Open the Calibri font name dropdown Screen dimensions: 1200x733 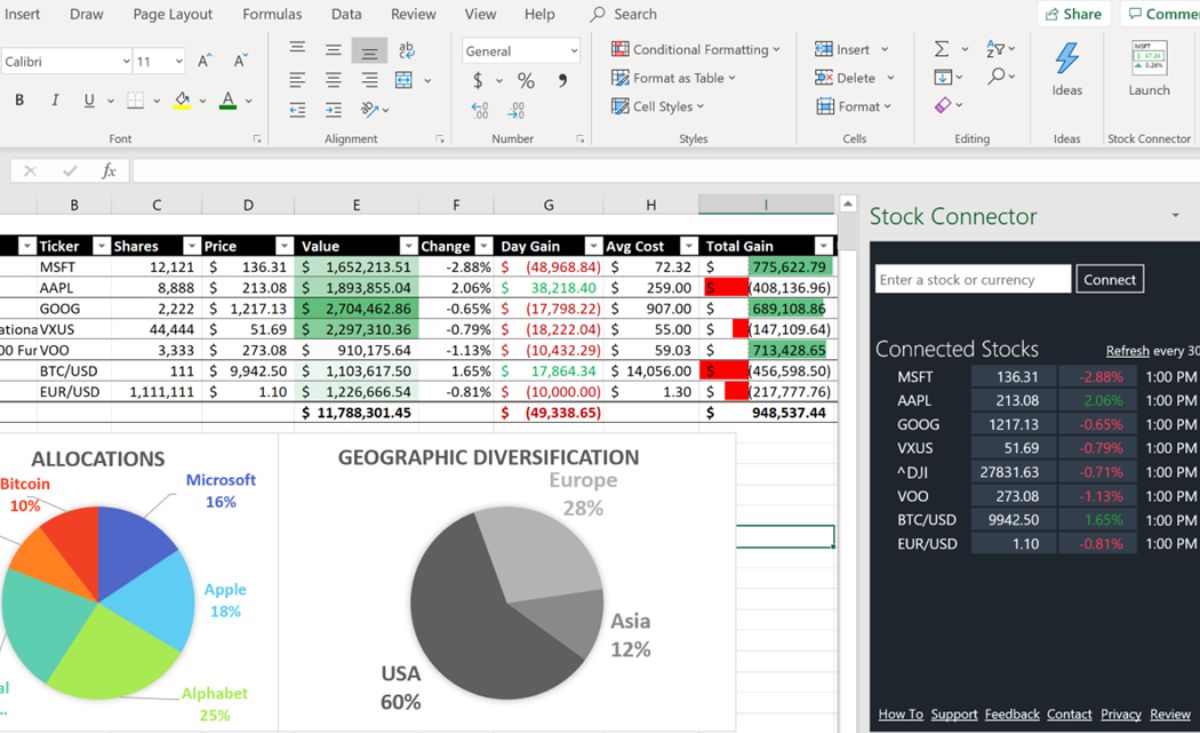[x=126, y=62]
